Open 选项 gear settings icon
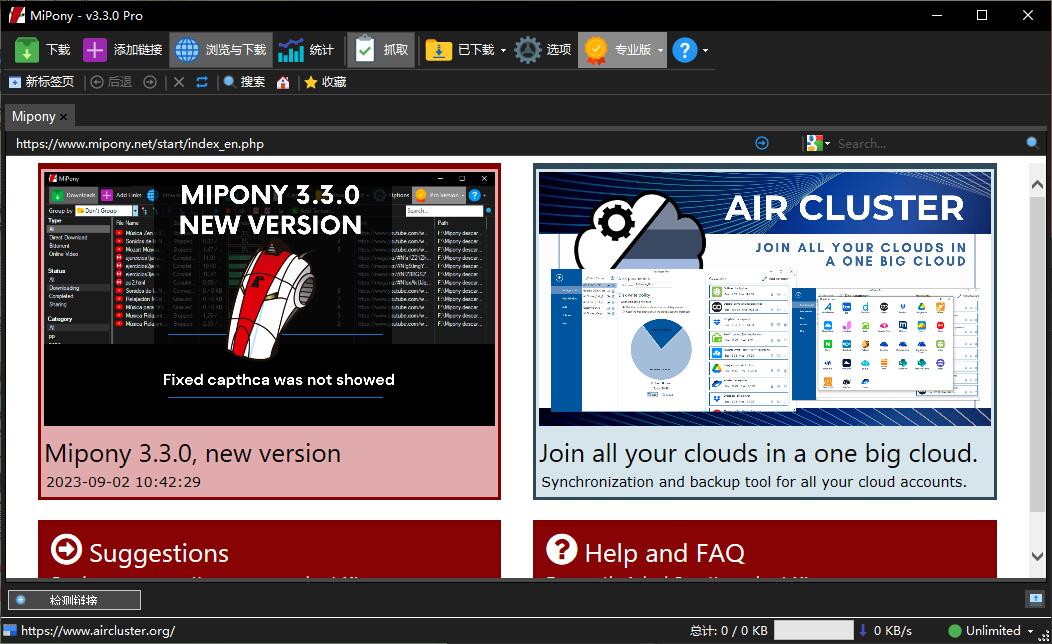Screen dimensions: 1052x644 [528, 50]
